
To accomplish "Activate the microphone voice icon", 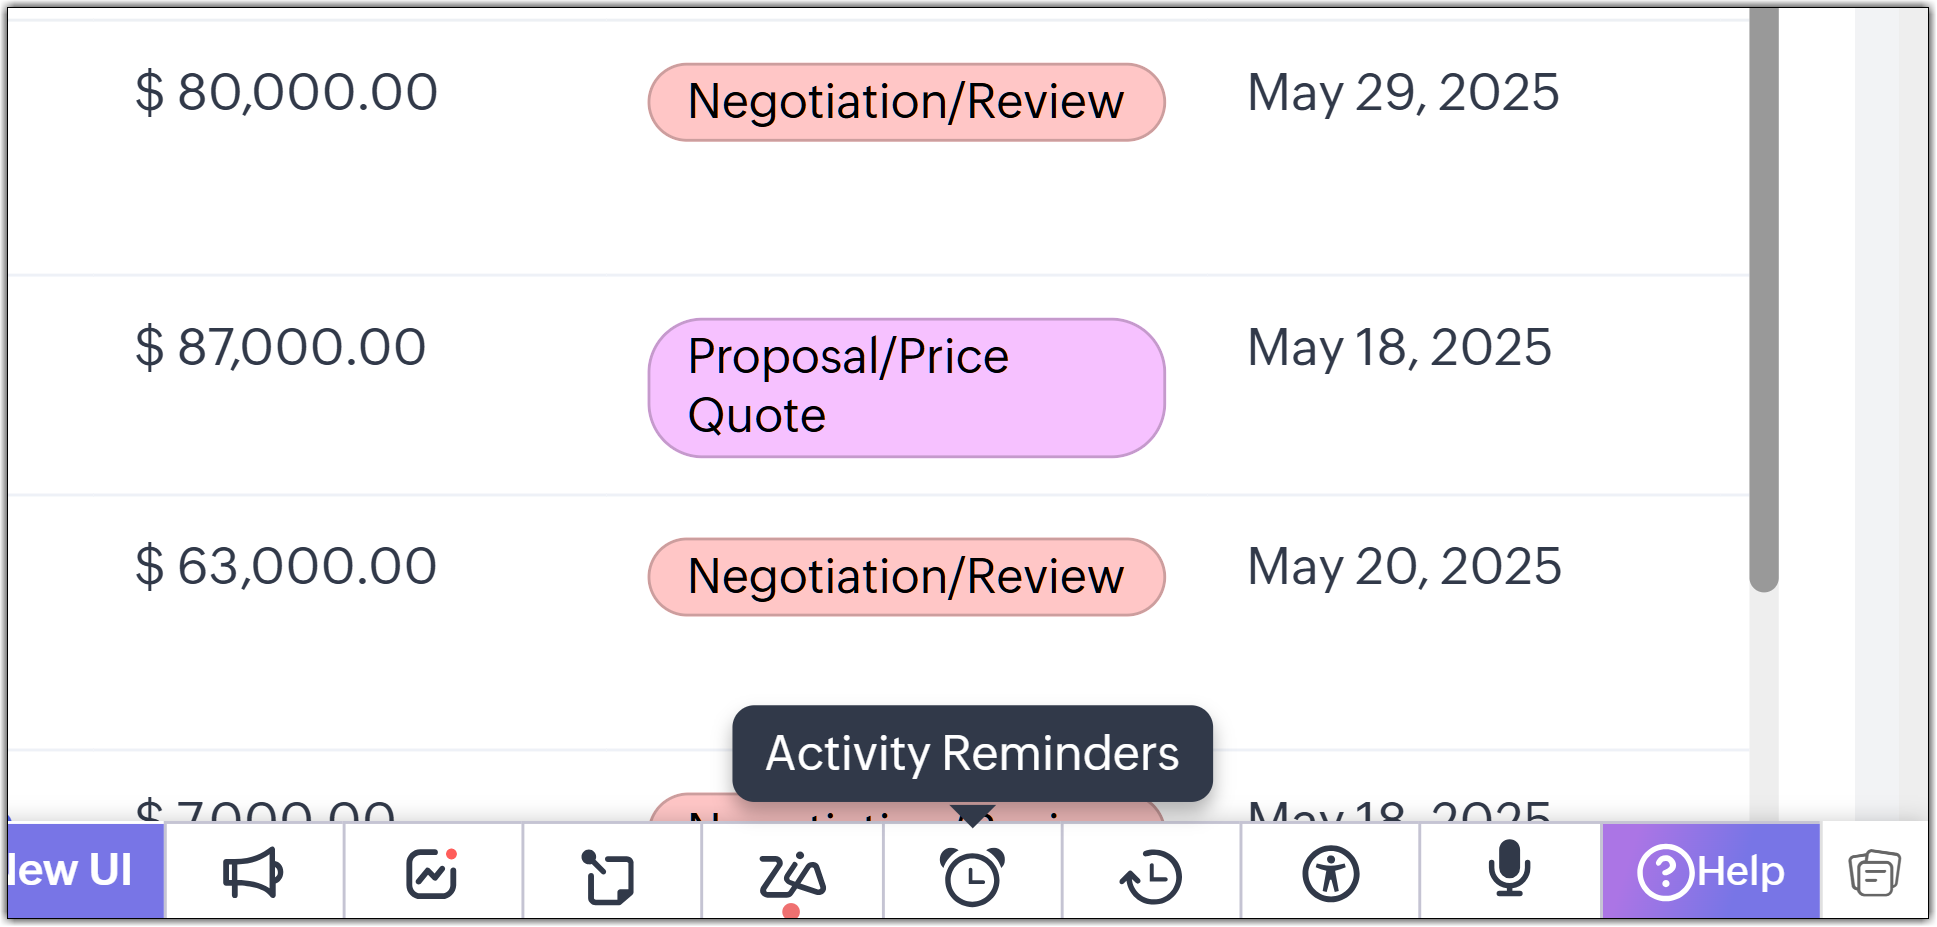I will pos(1508,870).
